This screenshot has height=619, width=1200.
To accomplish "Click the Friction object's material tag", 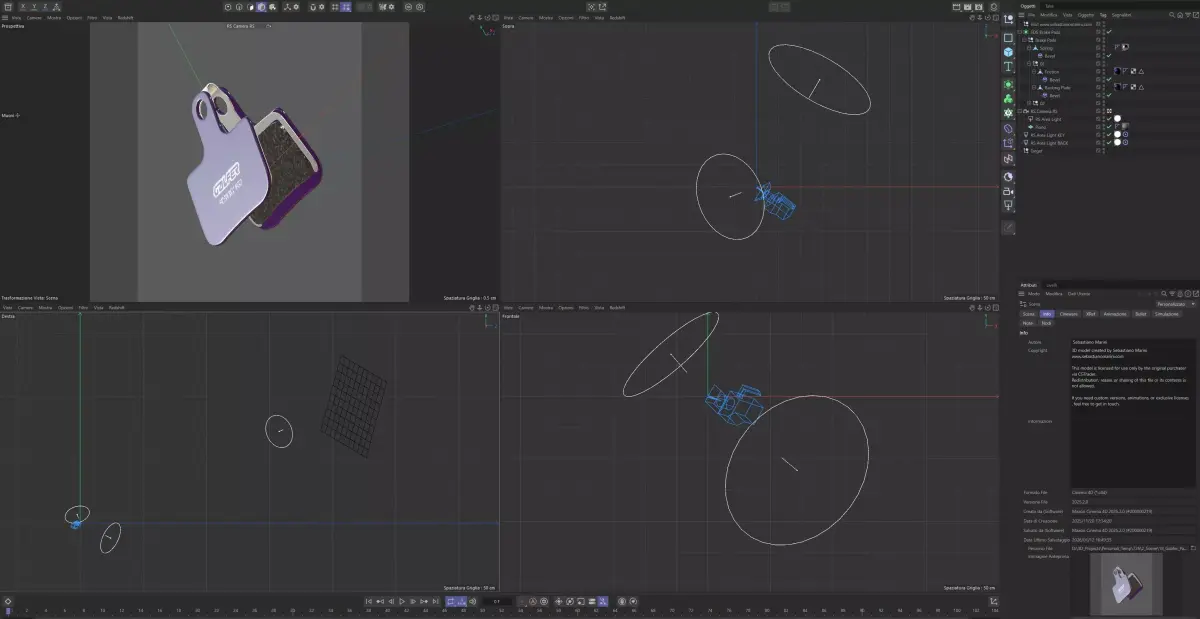I will [x=1117, y=71].
